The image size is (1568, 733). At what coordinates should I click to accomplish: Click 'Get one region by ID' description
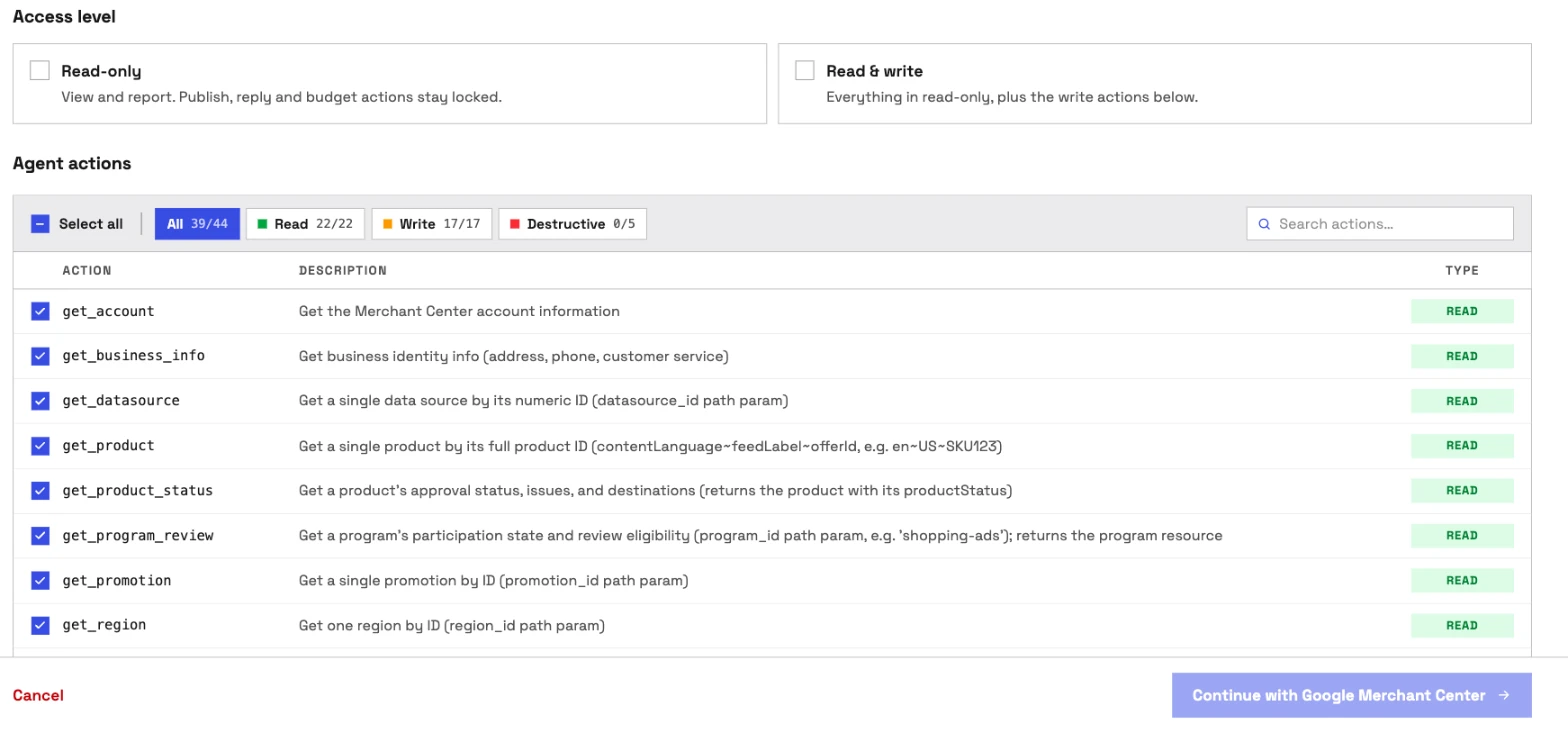452,625
